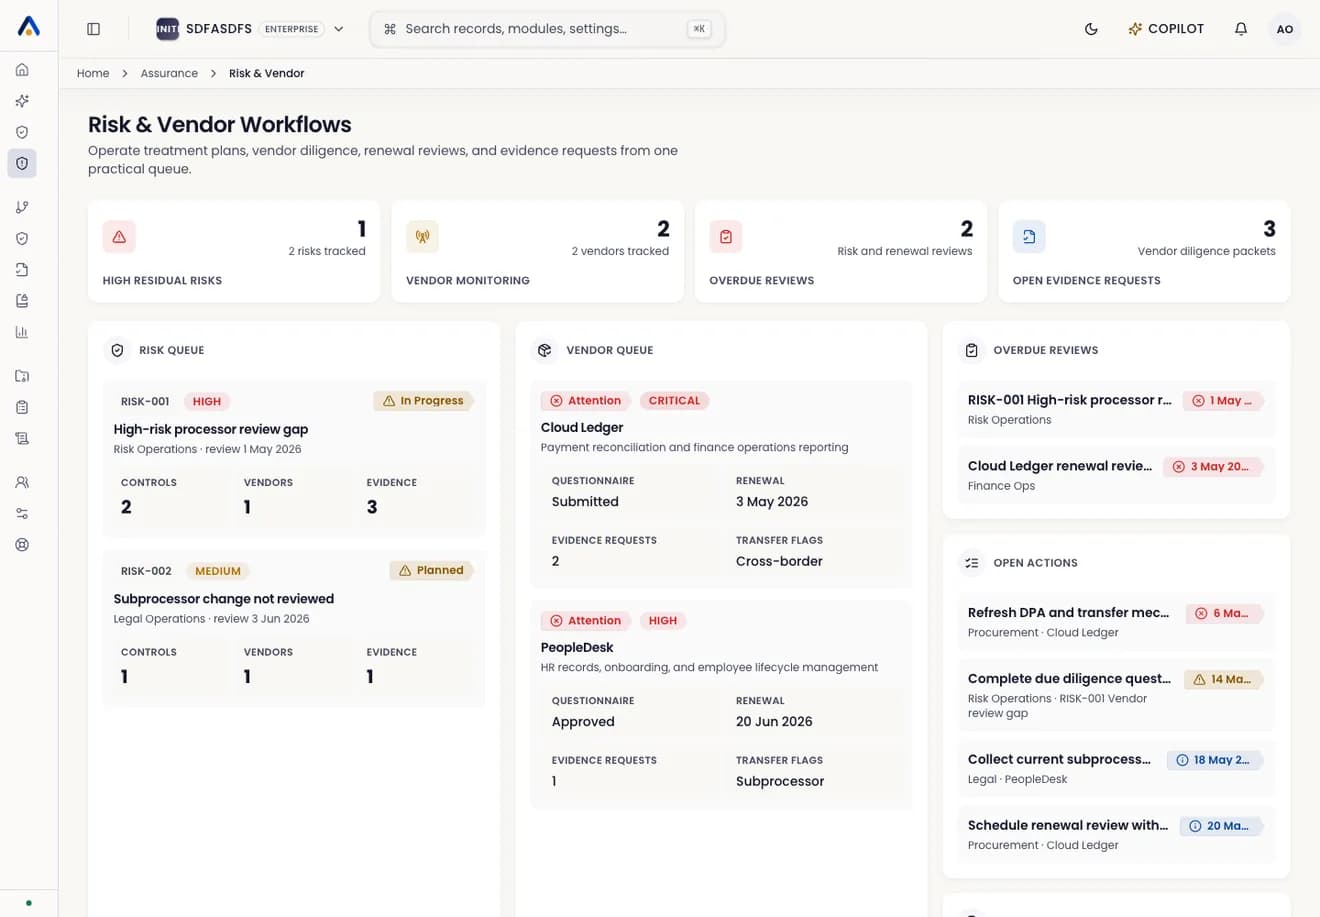Viewport: 1320px width, 917px height.
Task: Go to Home breadcrumb
Action: (x=93, y=73)
